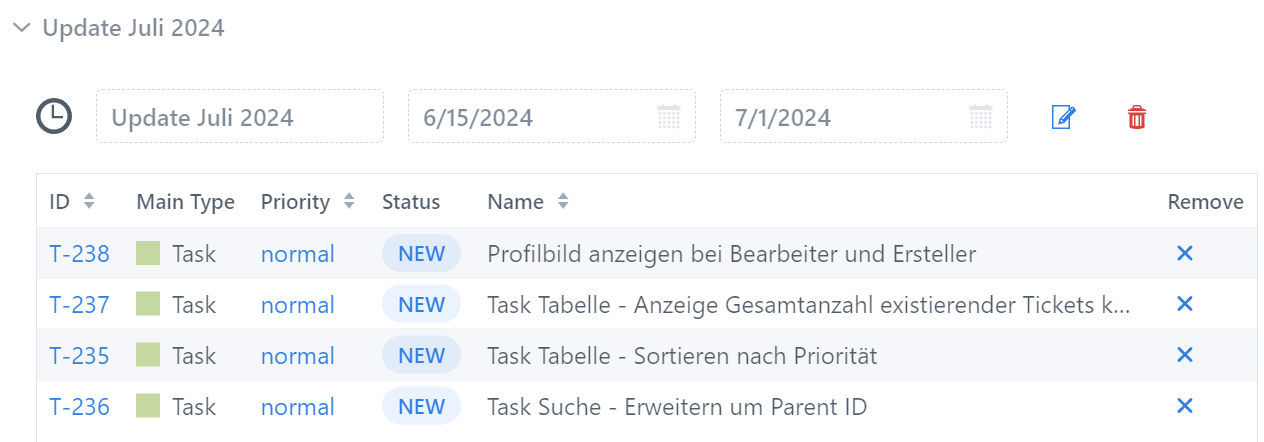Focus the Update Juli 2024 name field
Screen dimensions: 1264x442
pyautogui.click(x=240, y=116)
